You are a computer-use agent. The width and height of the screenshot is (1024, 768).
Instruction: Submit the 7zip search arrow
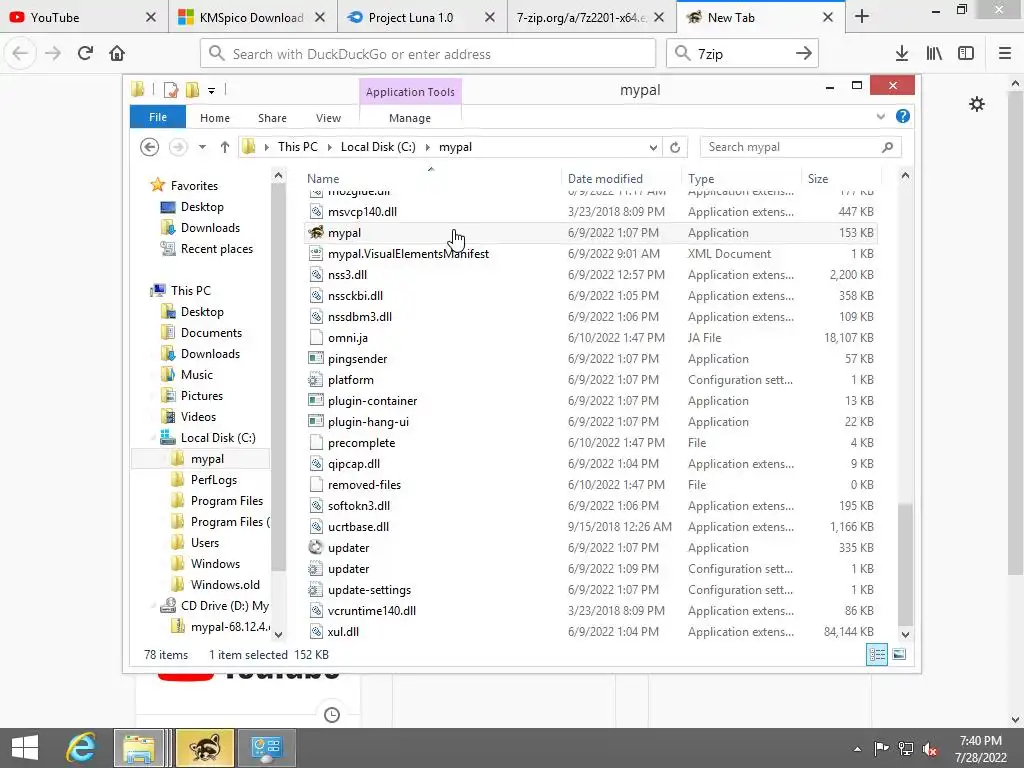pyautogui.click(x=804, y=54)
